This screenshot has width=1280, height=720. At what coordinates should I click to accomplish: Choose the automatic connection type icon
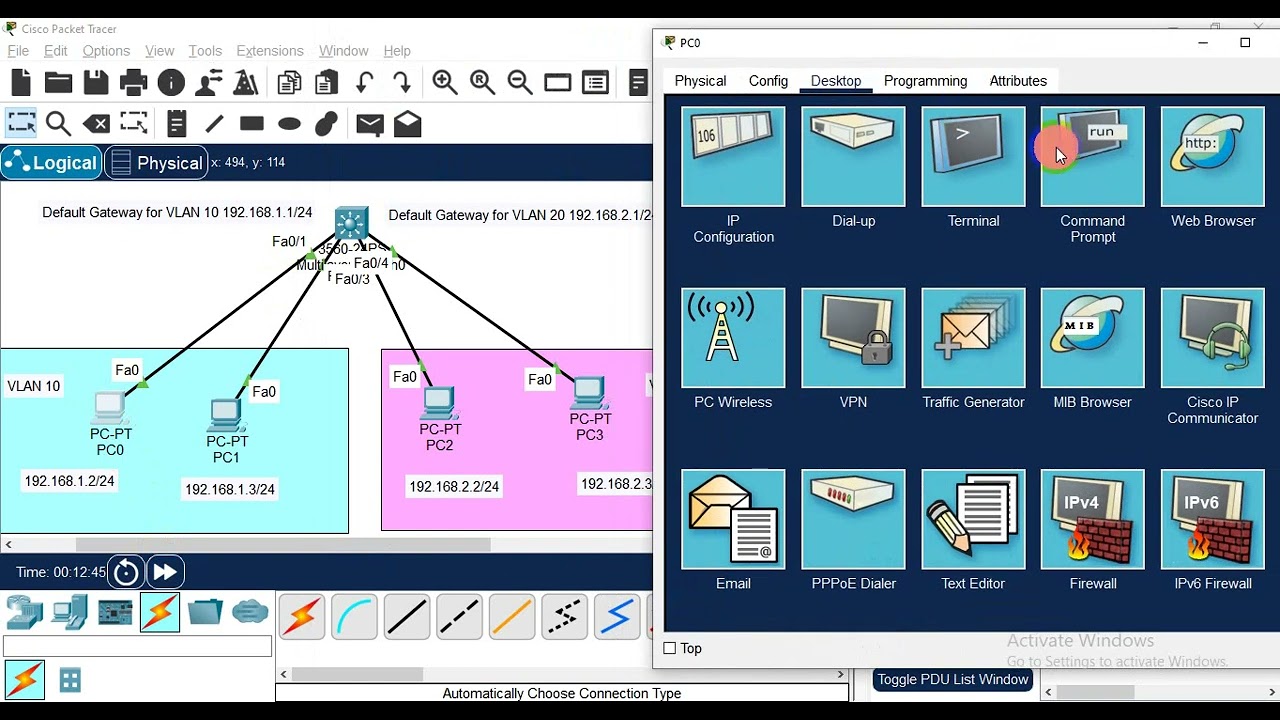[301, 616]
